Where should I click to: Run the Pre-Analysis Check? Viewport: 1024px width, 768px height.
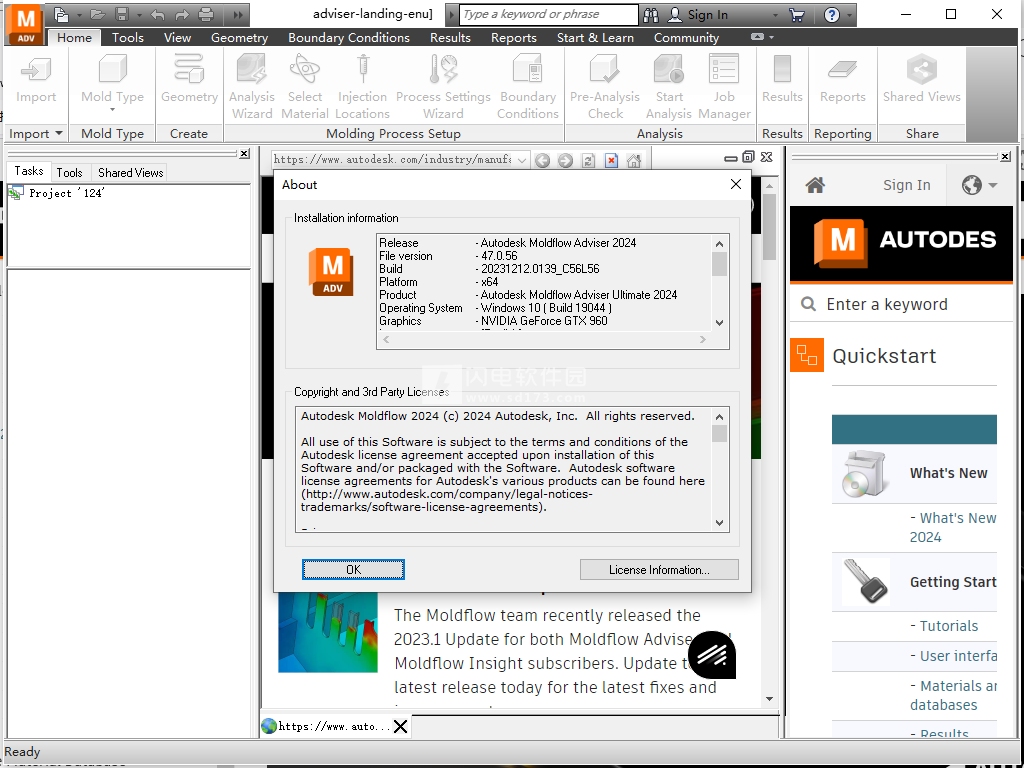tap(605, 87)
